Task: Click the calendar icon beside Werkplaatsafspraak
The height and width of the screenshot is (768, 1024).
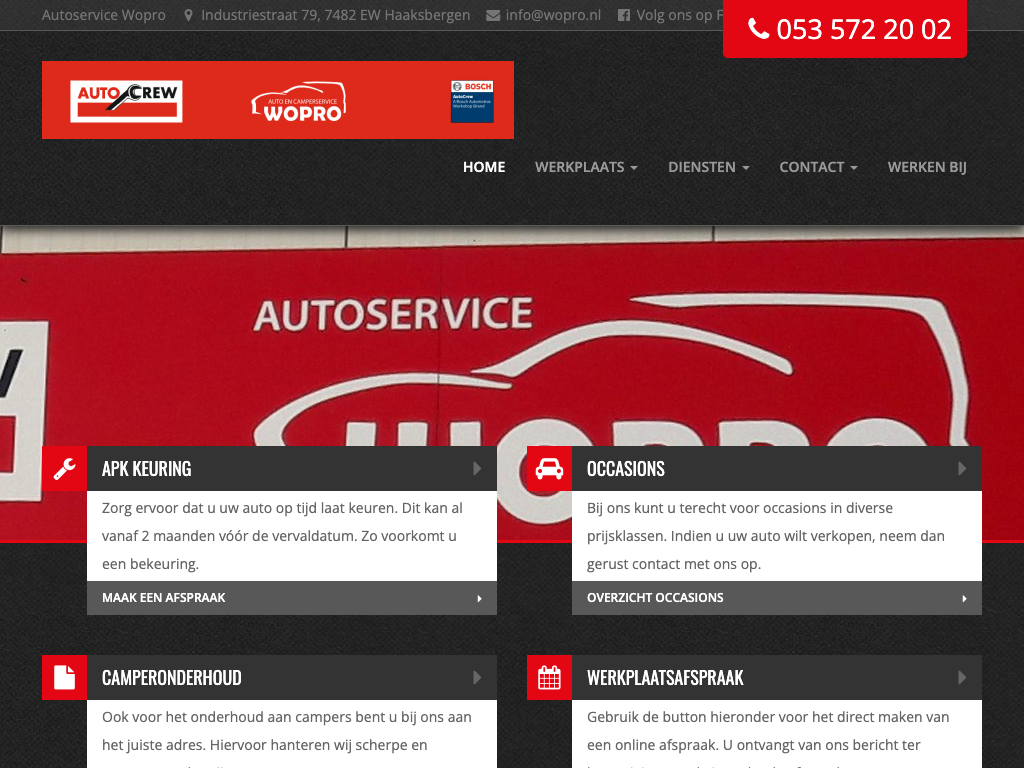Action: [x=549, y=677]
